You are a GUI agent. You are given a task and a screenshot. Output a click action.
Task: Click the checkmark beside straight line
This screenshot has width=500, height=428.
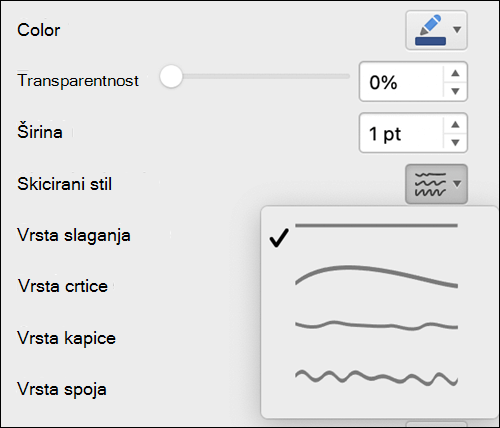279,238
